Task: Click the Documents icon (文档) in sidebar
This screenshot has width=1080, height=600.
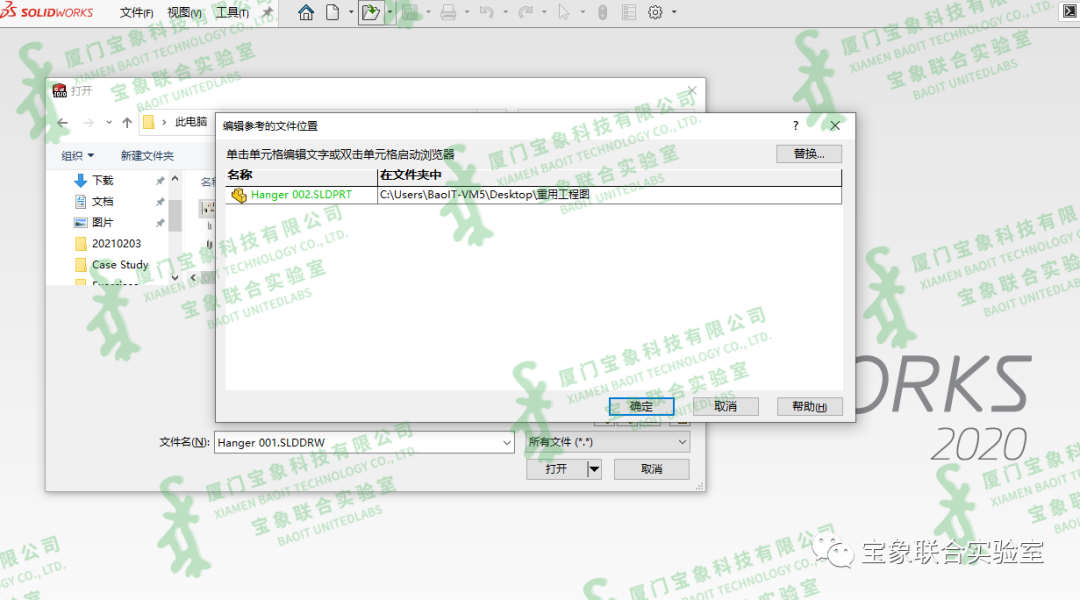Action: pyautogui.click(x=80, y=201)
